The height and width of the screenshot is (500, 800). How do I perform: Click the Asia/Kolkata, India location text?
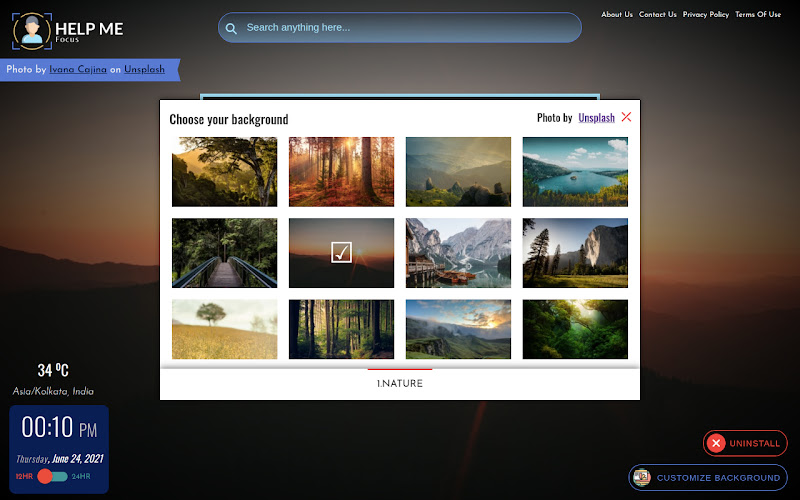(x=53, y=391)
